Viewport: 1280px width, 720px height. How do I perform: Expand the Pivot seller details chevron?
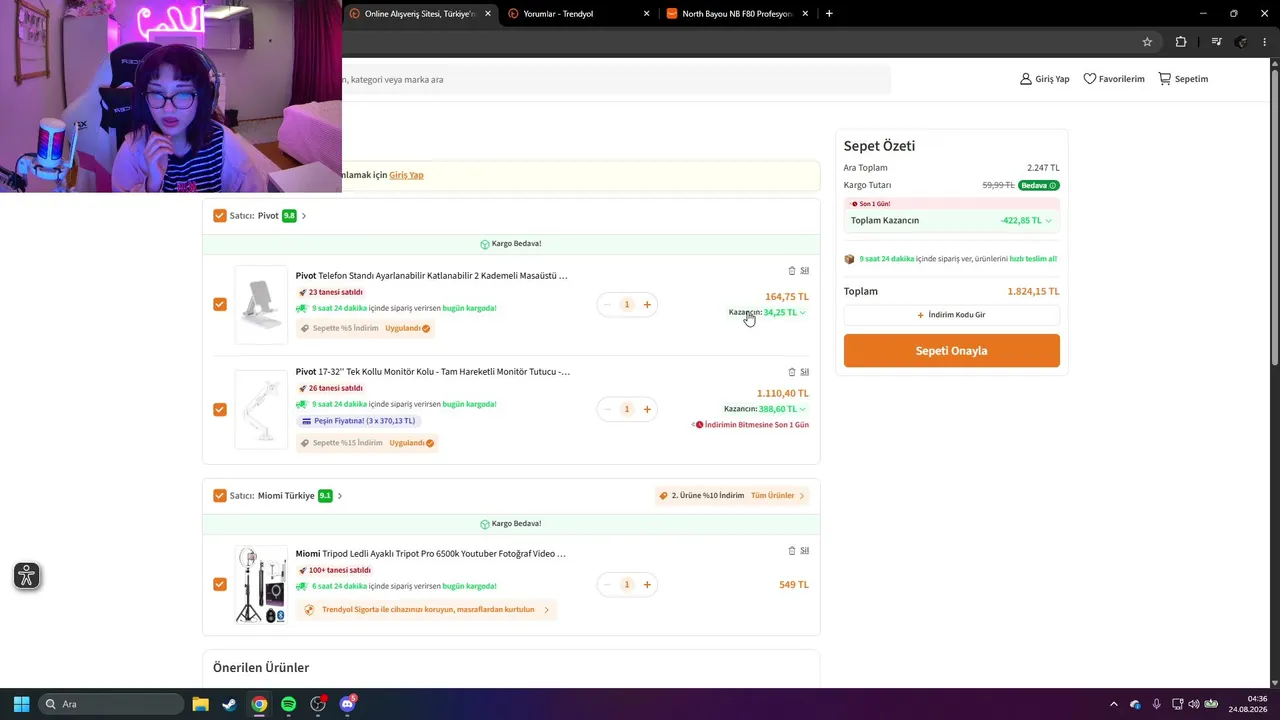pyautogui.click(x=304, y=216)
